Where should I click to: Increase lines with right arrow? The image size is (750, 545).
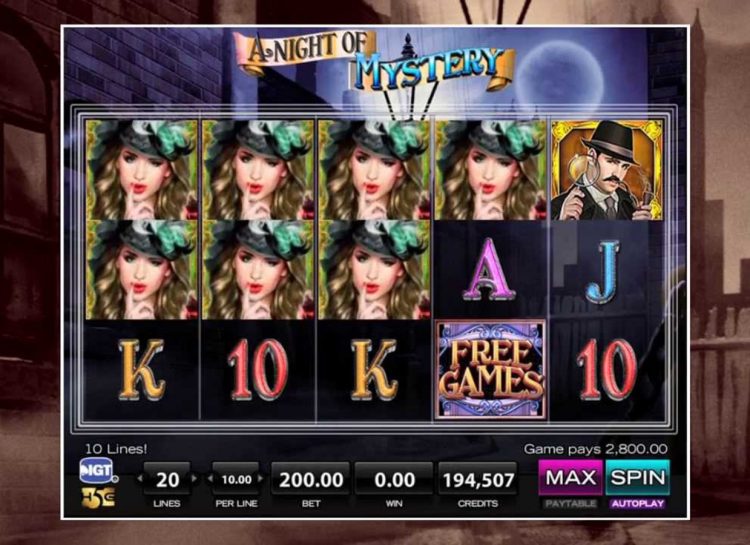tap(194, 478)
